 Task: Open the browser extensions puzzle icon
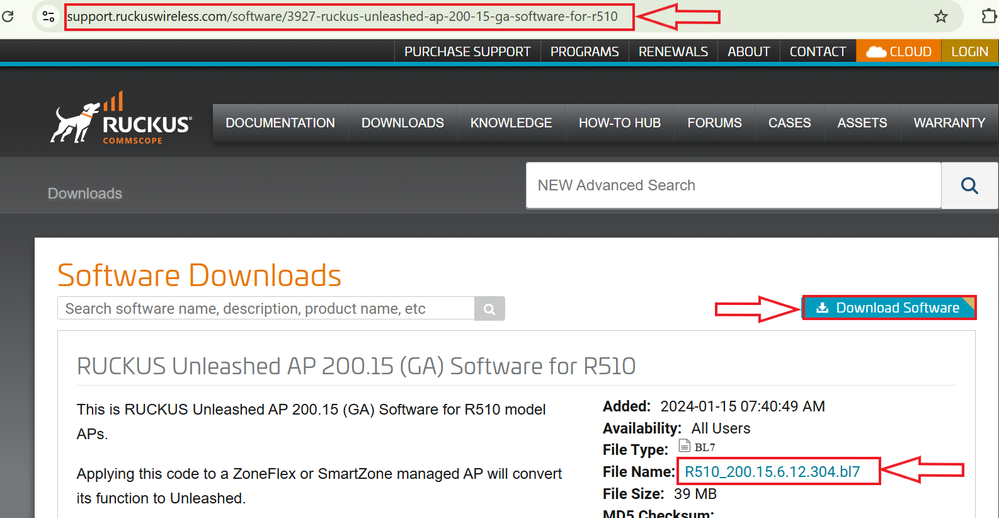977,17
